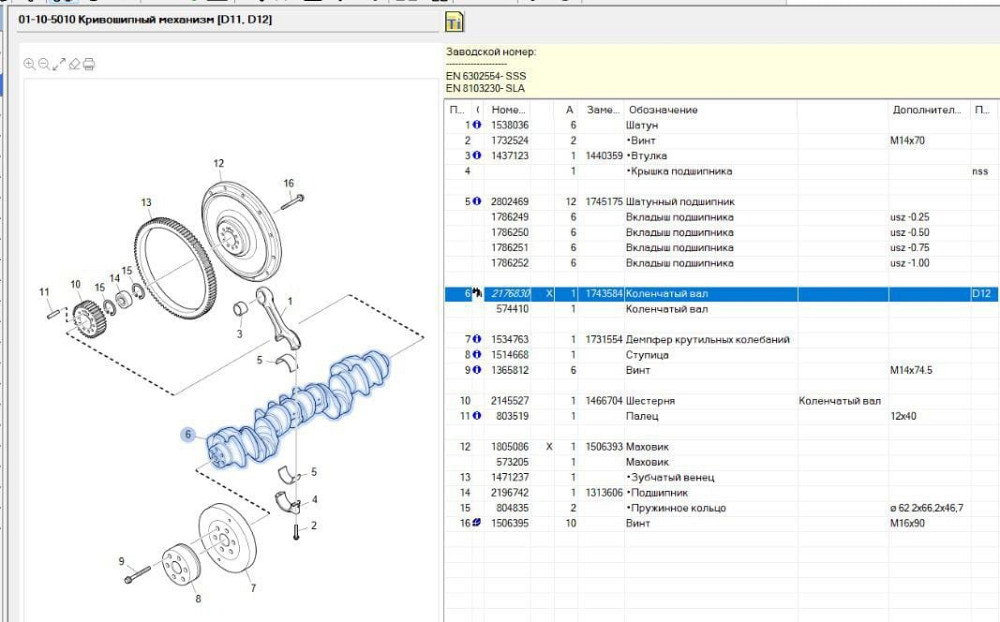Zoom in on the parts diagram
1000x622 pixels.
[x=29, y=65]
